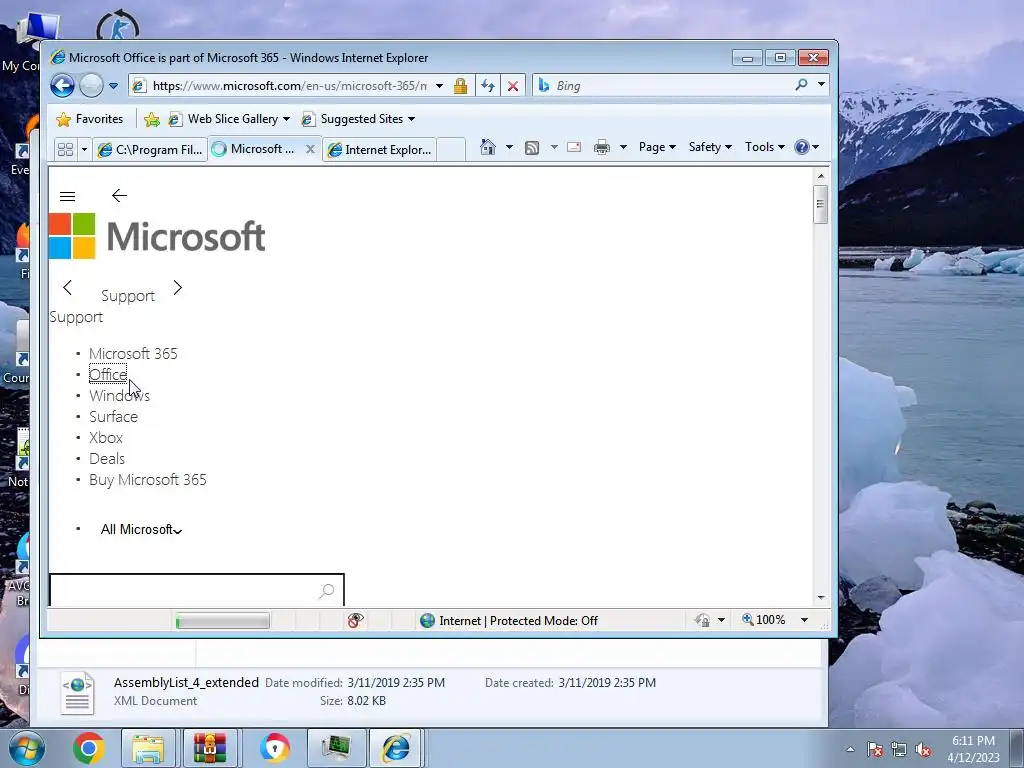The height and width of the screenshot is (768, 1024).
Task: Click the hamburger menu icon on page
Action: coord(67,196)
